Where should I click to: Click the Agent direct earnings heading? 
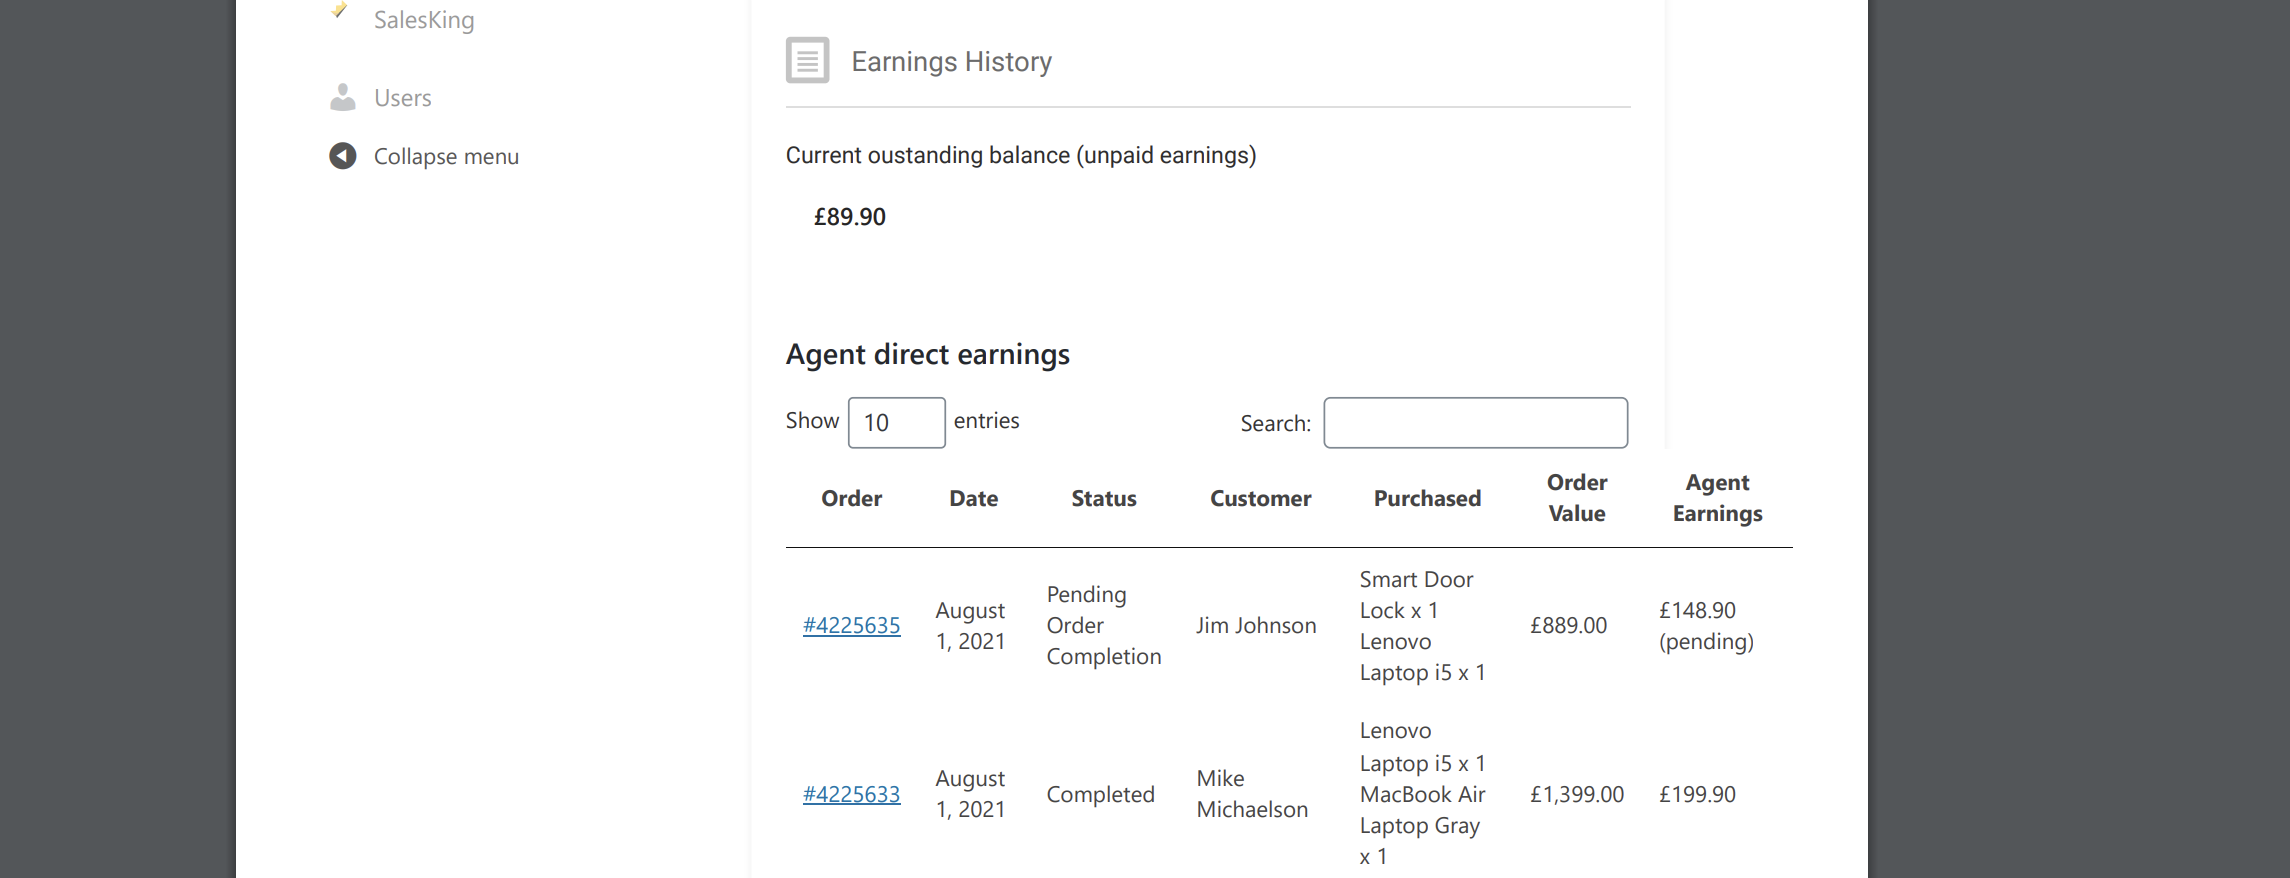tap(928, 354)
